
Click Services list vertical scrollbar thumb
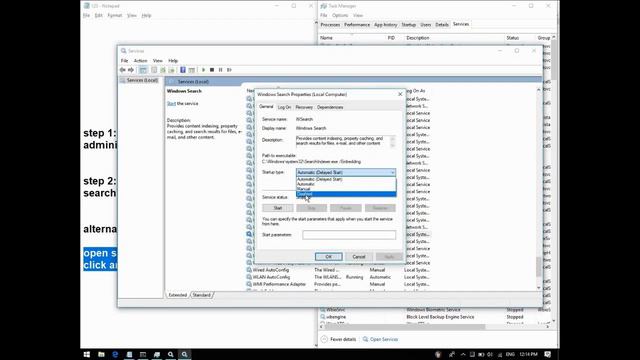pos(538,267)
